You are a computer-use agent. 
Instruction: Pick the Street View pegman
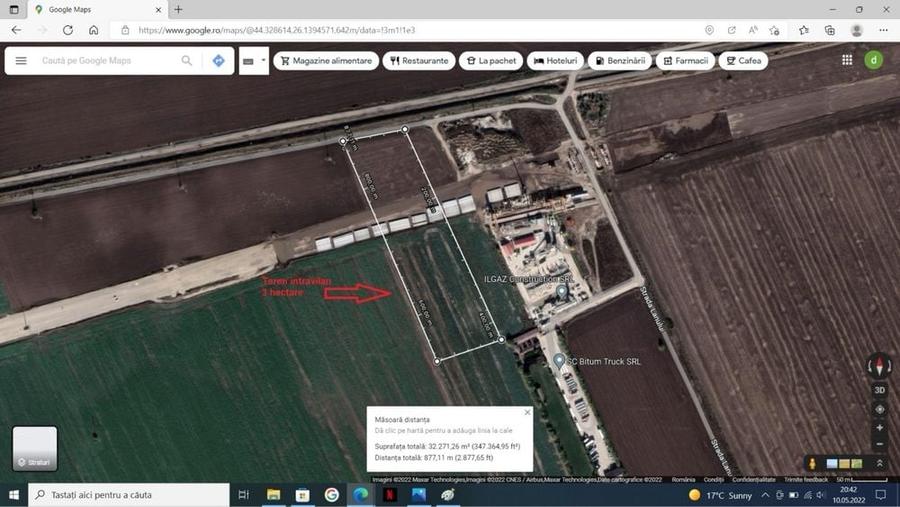812,463
